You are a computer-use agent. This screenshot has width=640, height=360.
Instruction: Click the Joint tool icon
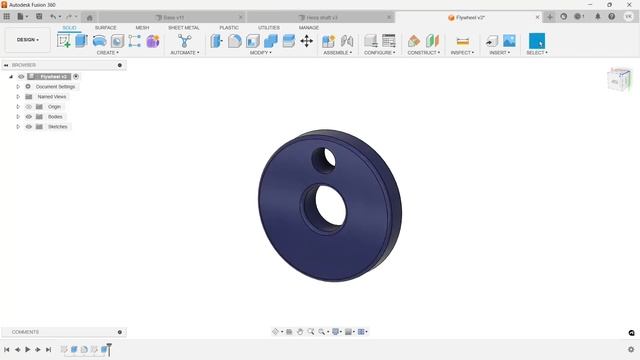[x=347, y=41]
